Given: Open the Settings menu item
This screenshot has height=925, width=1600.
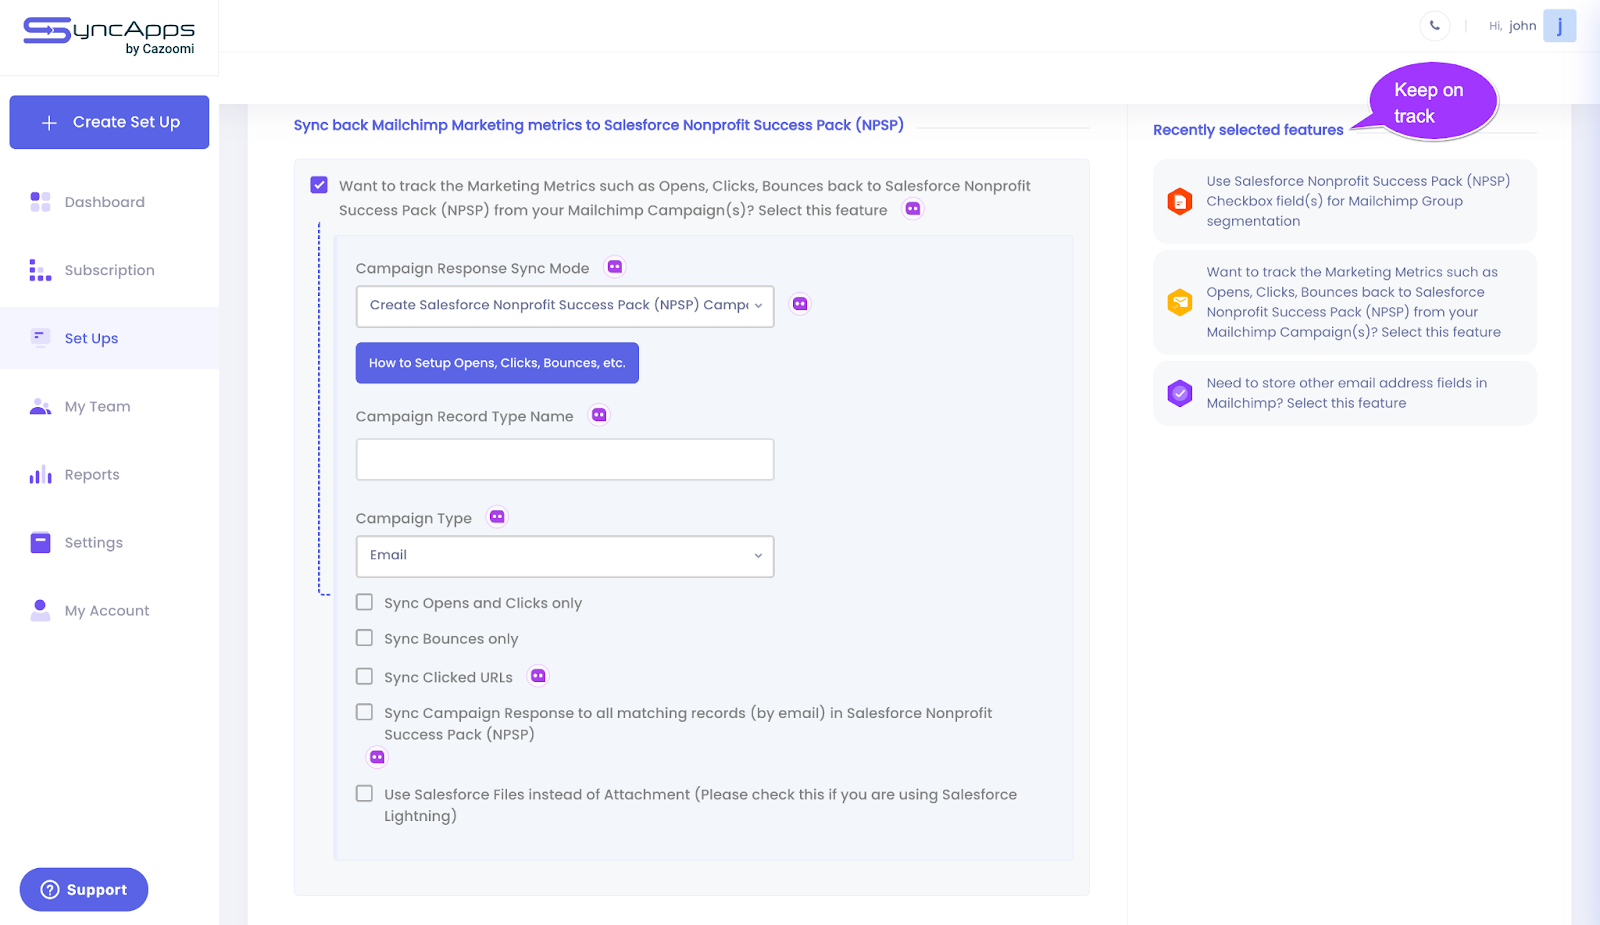Looking at the screenshot, I should pos(94,542).
